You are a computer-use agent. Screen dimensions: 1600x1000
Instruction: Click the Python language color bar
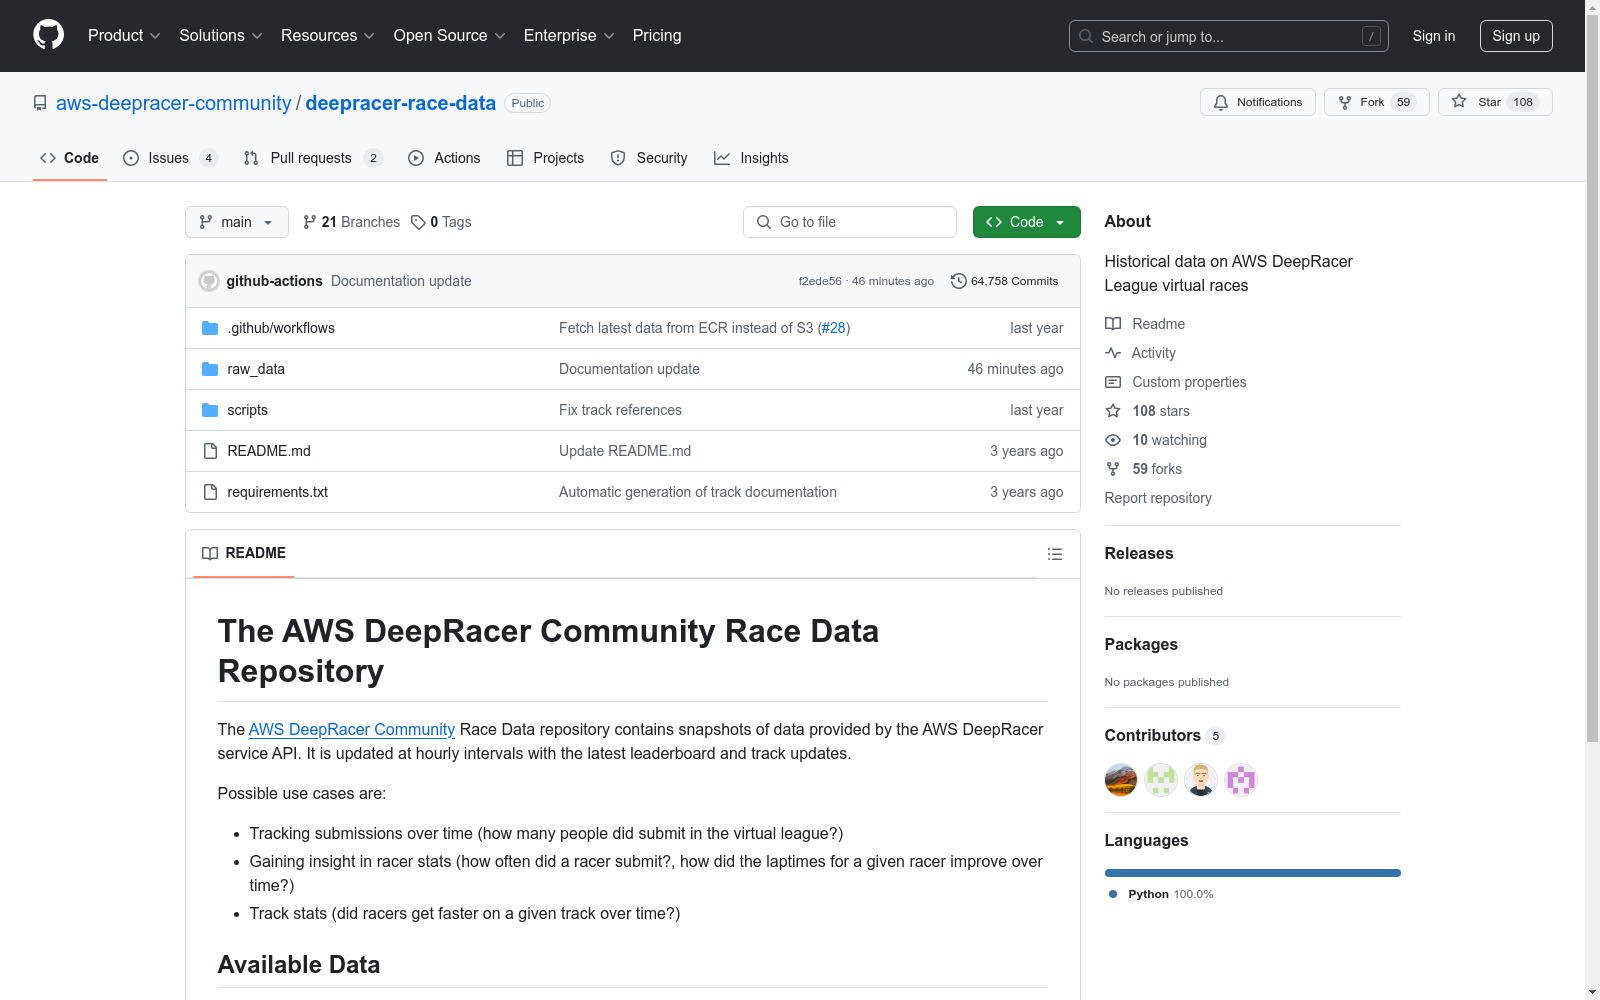(1253, 873)
